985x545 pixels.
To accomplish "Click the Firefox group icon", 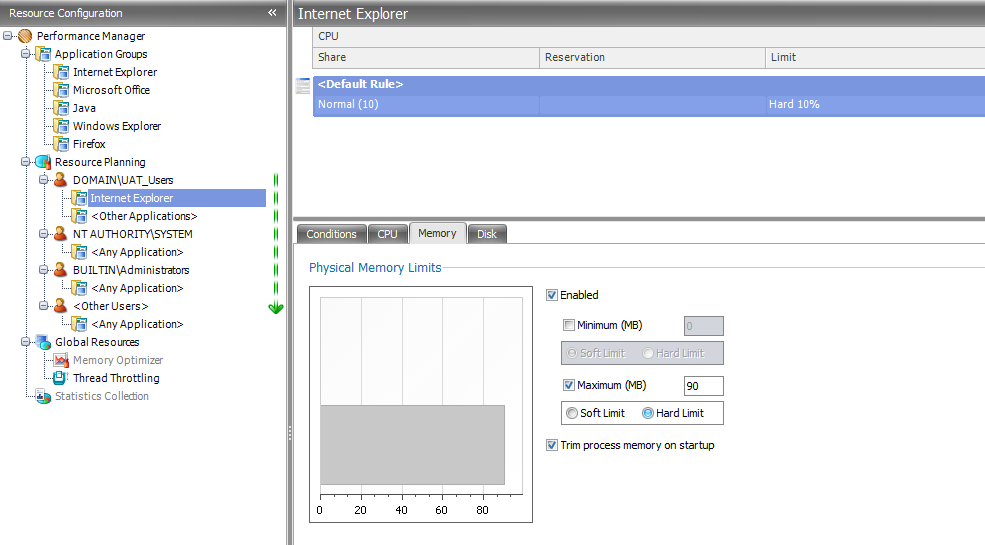I will (61, 144).
